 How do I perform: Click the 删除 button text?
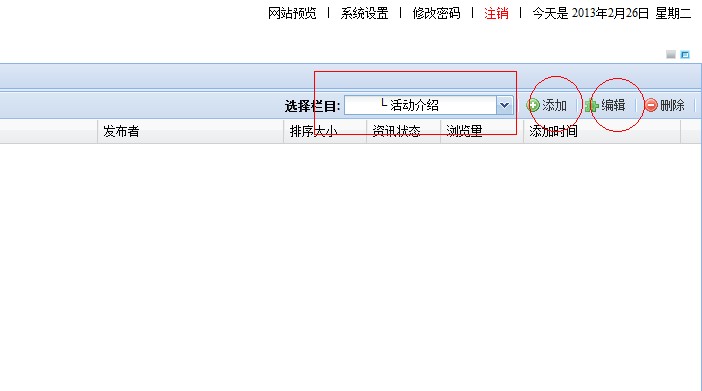click(x=672, y=105)
